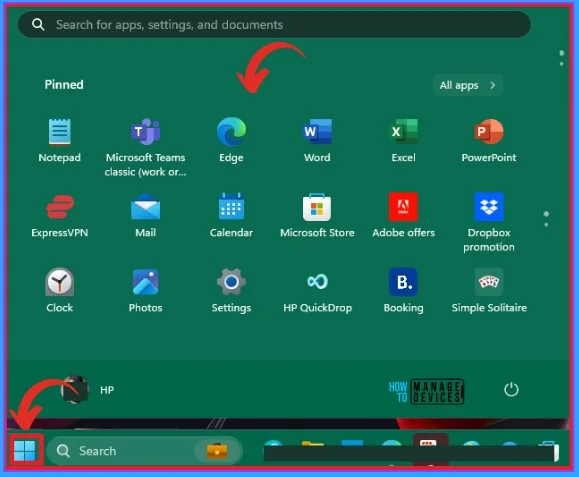
Task: Expand the All apps list
Action: [467, 85]
